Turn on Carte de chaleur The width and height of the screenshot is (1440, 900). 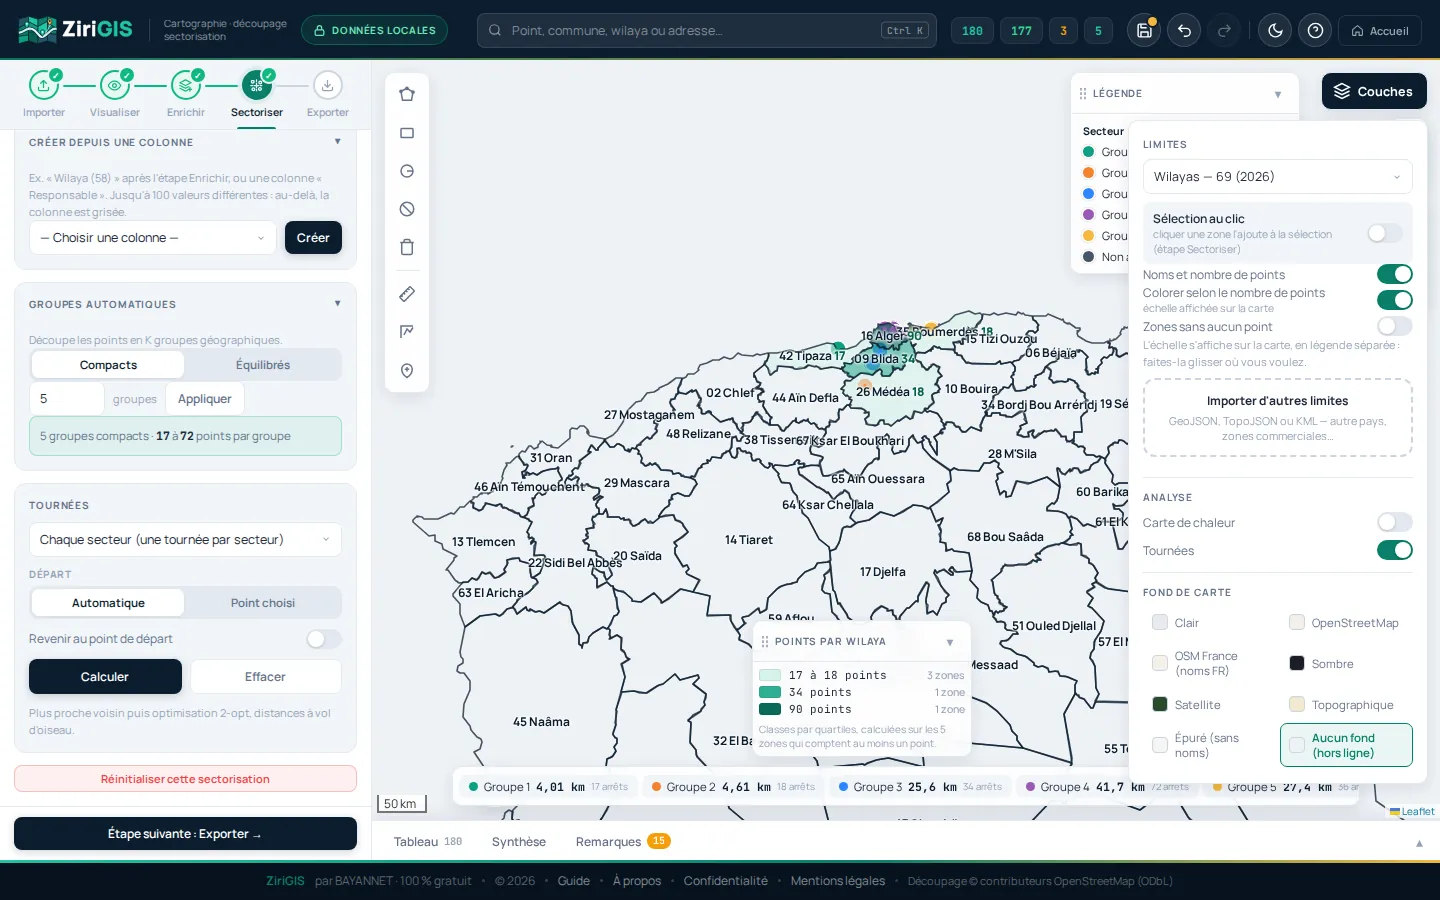(1394, 522)
